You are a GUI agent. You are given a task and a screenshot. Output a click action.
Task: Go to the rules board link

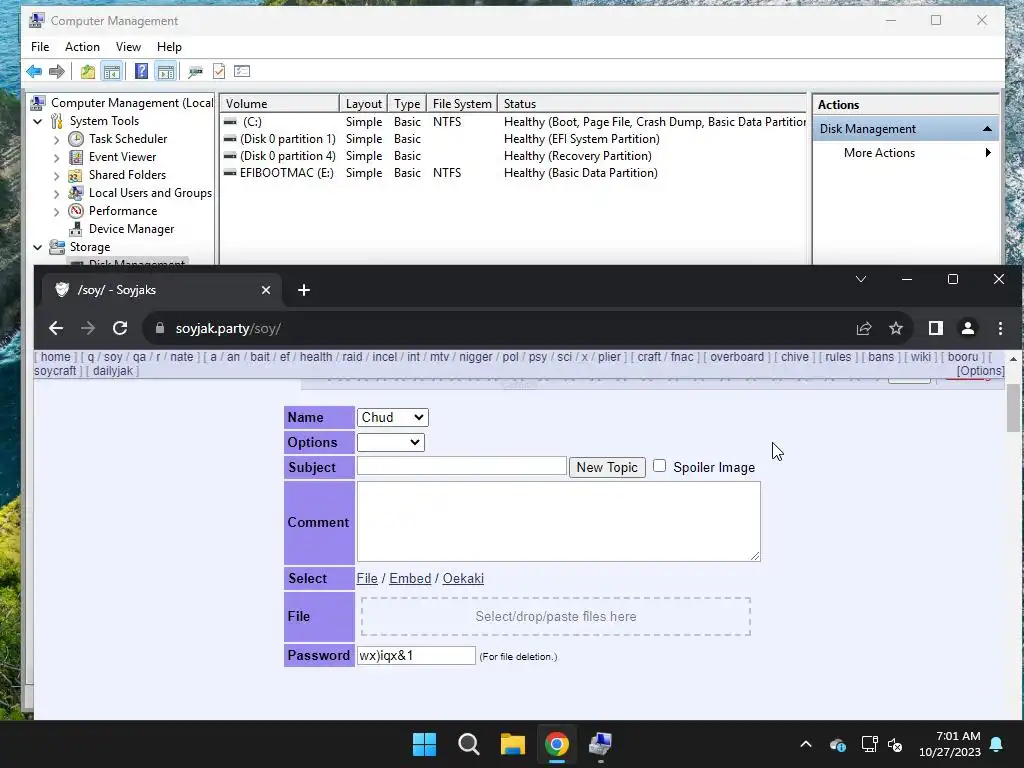pyautogui.click(x=838, y=357)
